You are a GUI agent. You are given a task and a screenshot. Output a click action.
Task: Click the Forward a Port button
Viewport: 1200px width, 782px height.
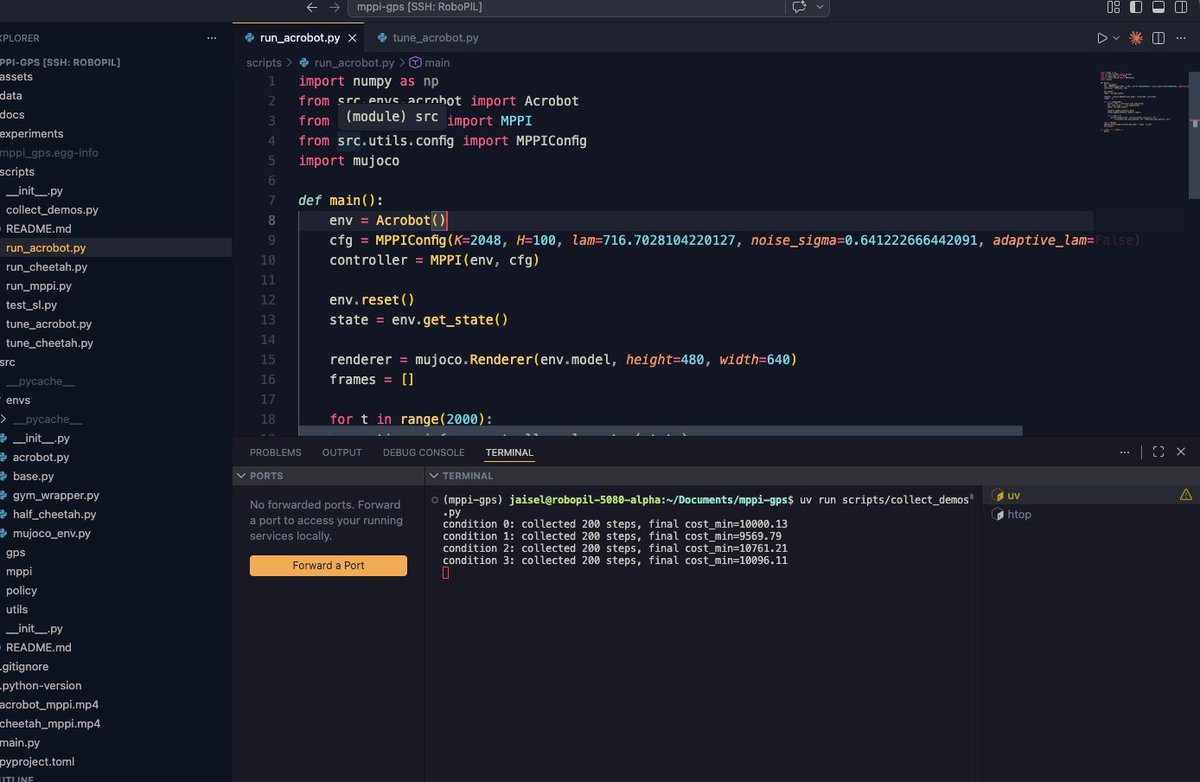coord(328,565)
